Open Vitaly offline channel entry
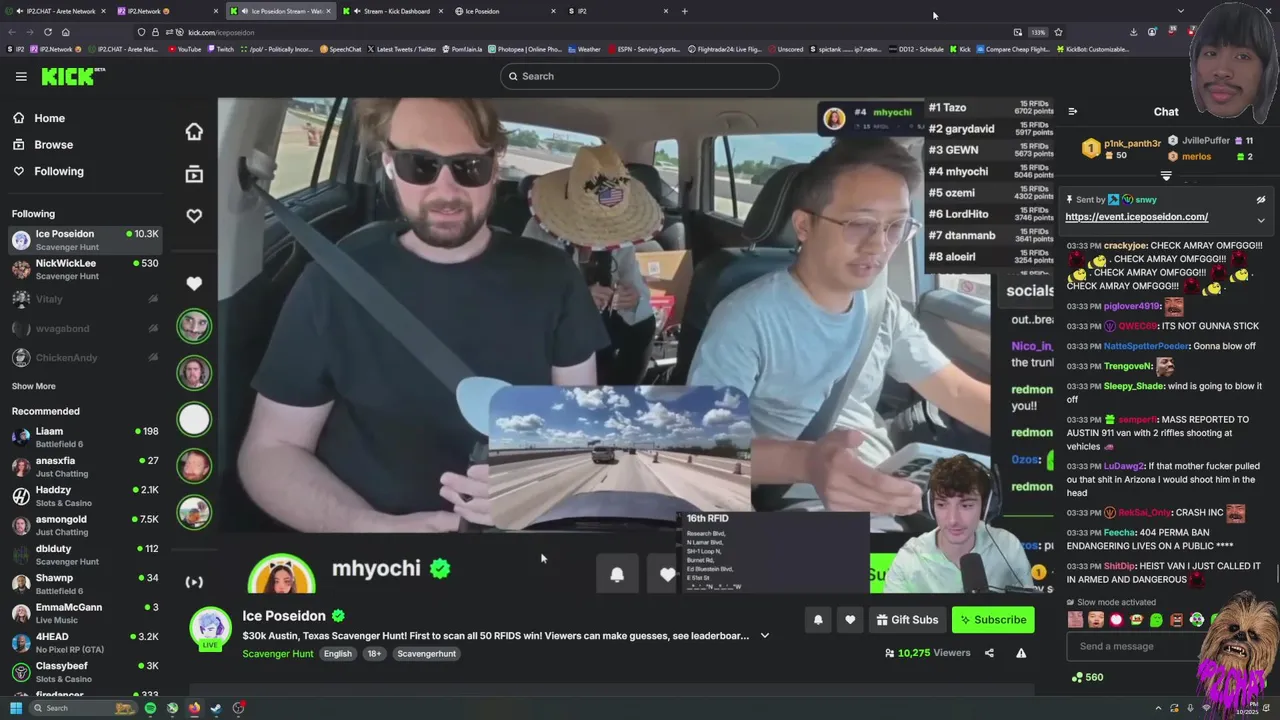Image resolution: width=1280 pixels, height=720 pixels. tap(85, 299)
